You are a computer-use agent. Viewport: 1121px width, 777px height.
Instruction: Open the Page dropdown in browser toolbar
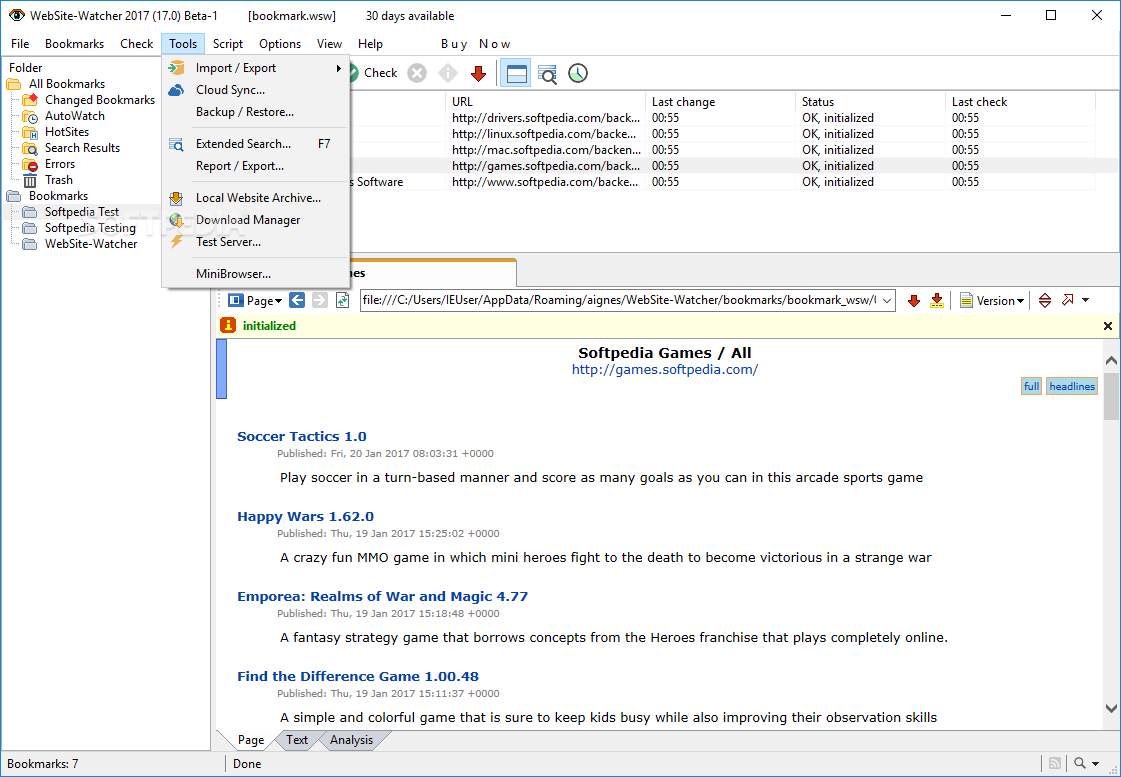pyautogui.click(x=255, y=301)
